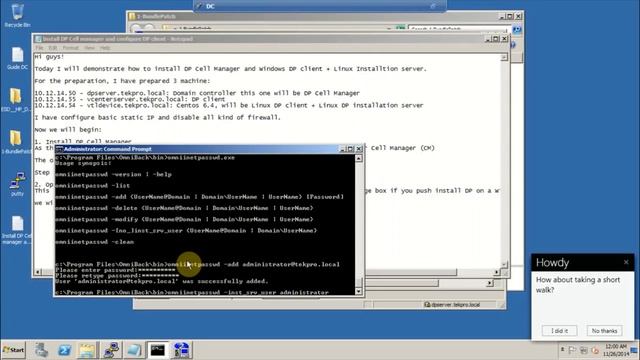The image size is (640, 360).
Task: Click the search go icon in Explorer window
Action: (x=516, y=29)
